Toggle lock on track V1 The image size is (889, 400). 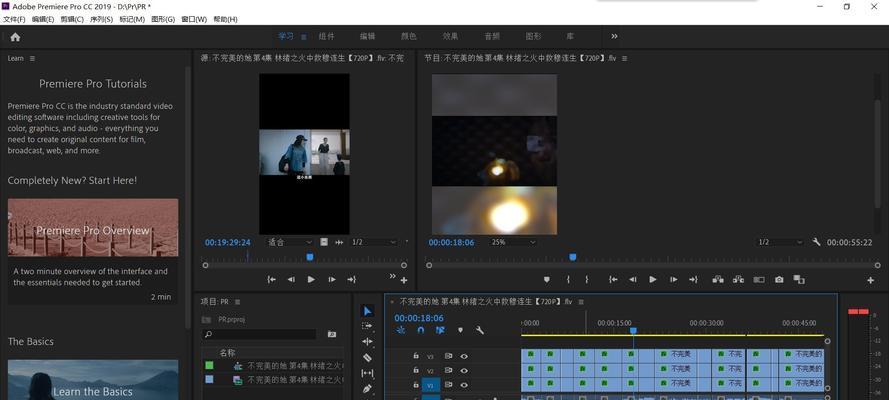pos(416,384)
